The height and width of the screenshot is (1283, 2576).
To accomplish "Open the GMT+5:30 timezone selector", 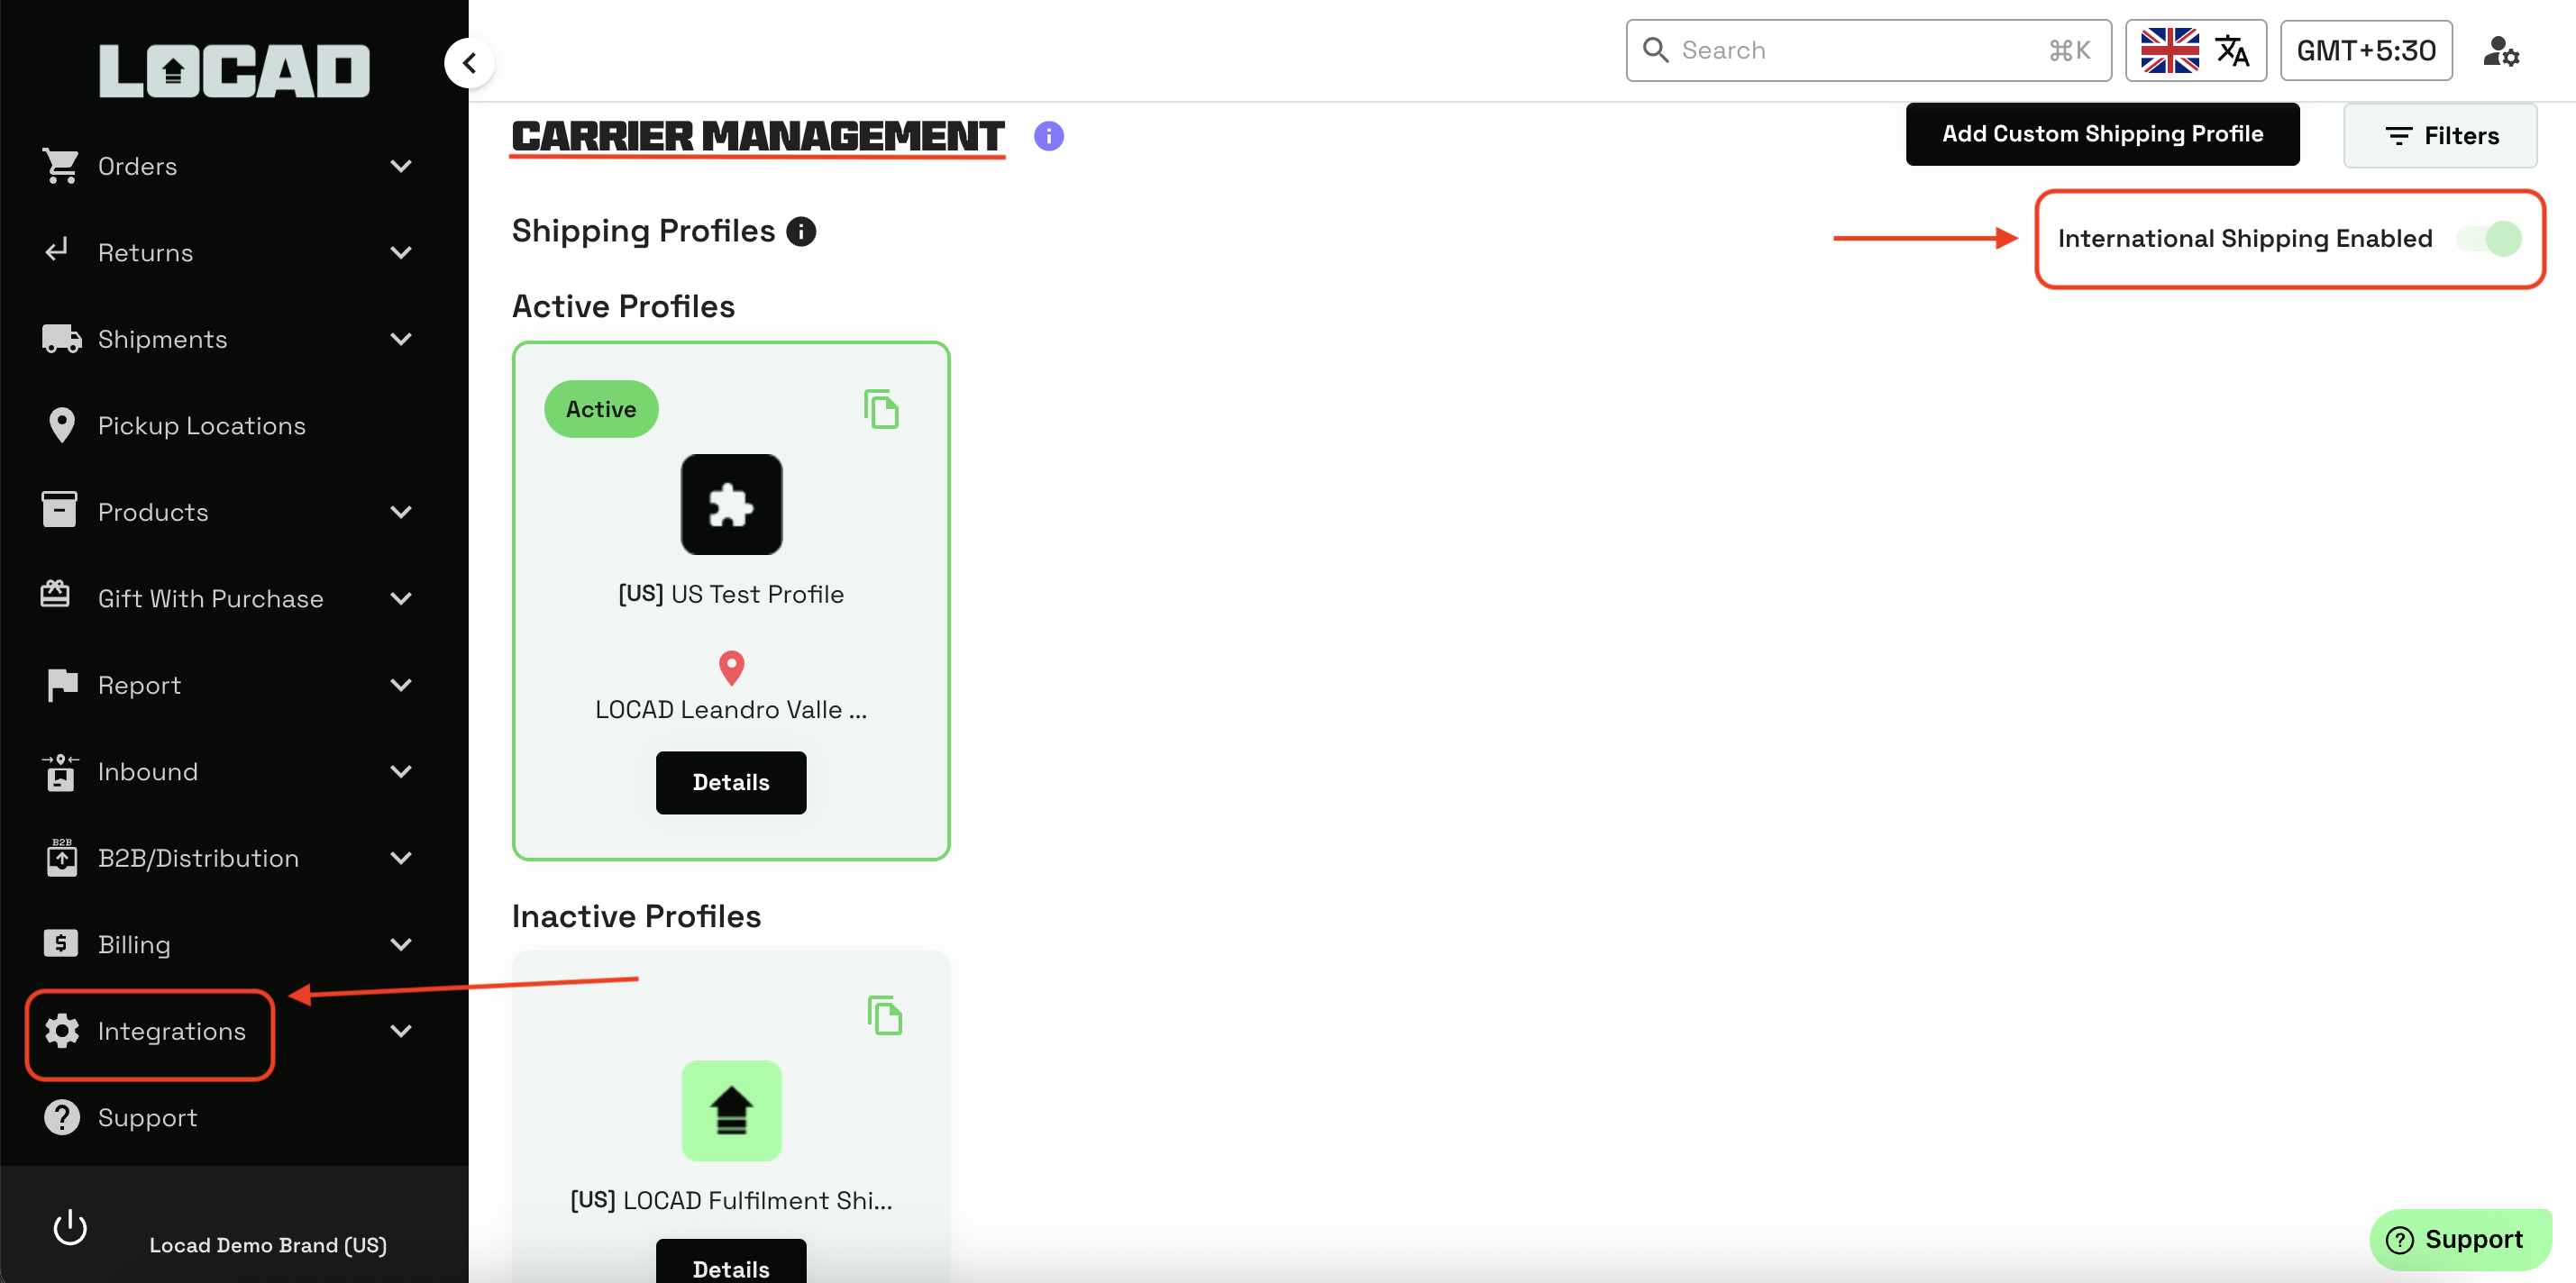I will (2365, 50).
